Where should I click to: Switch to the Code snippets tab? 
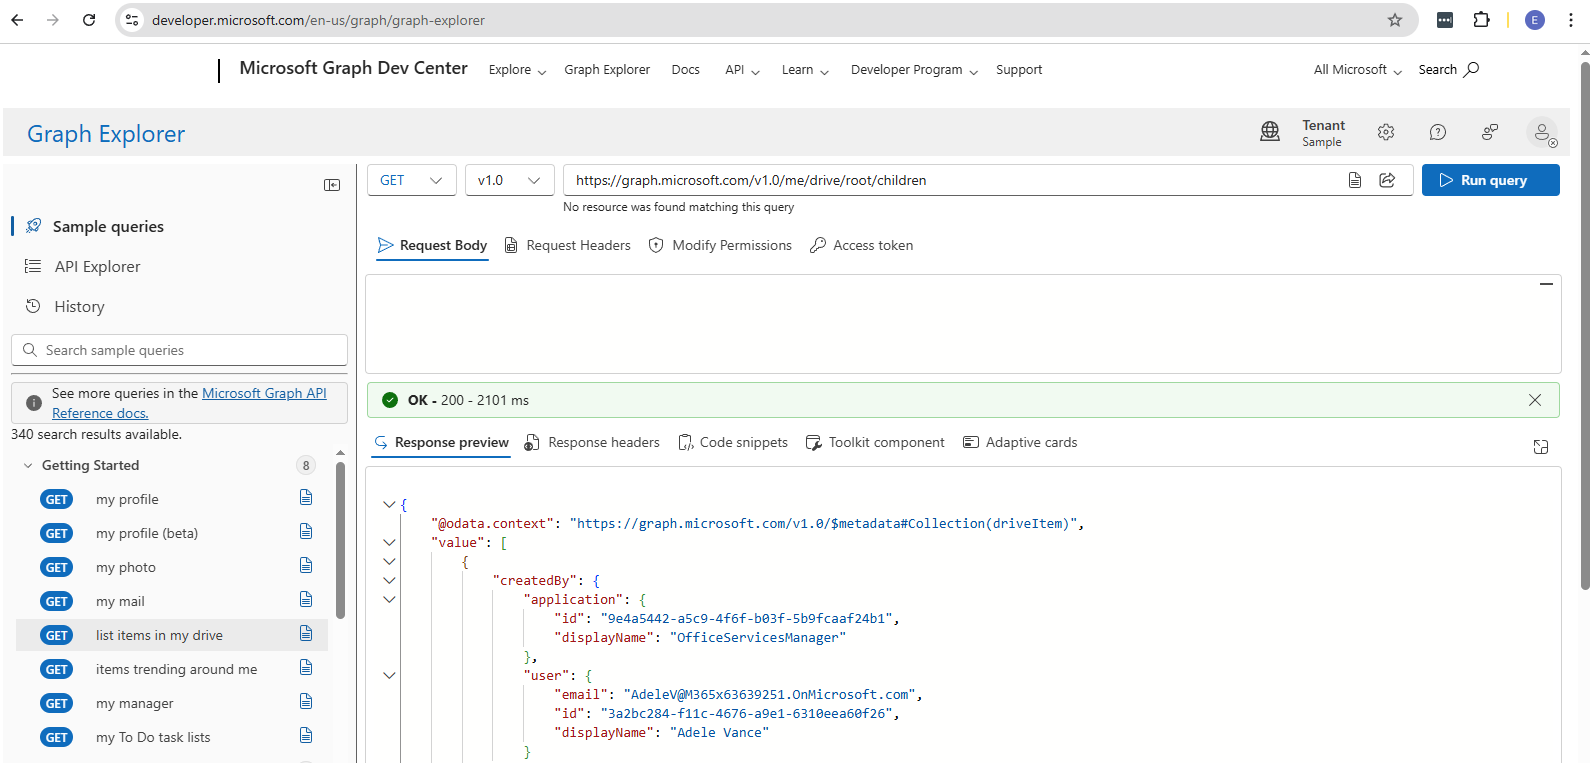[x=733, y=442]
